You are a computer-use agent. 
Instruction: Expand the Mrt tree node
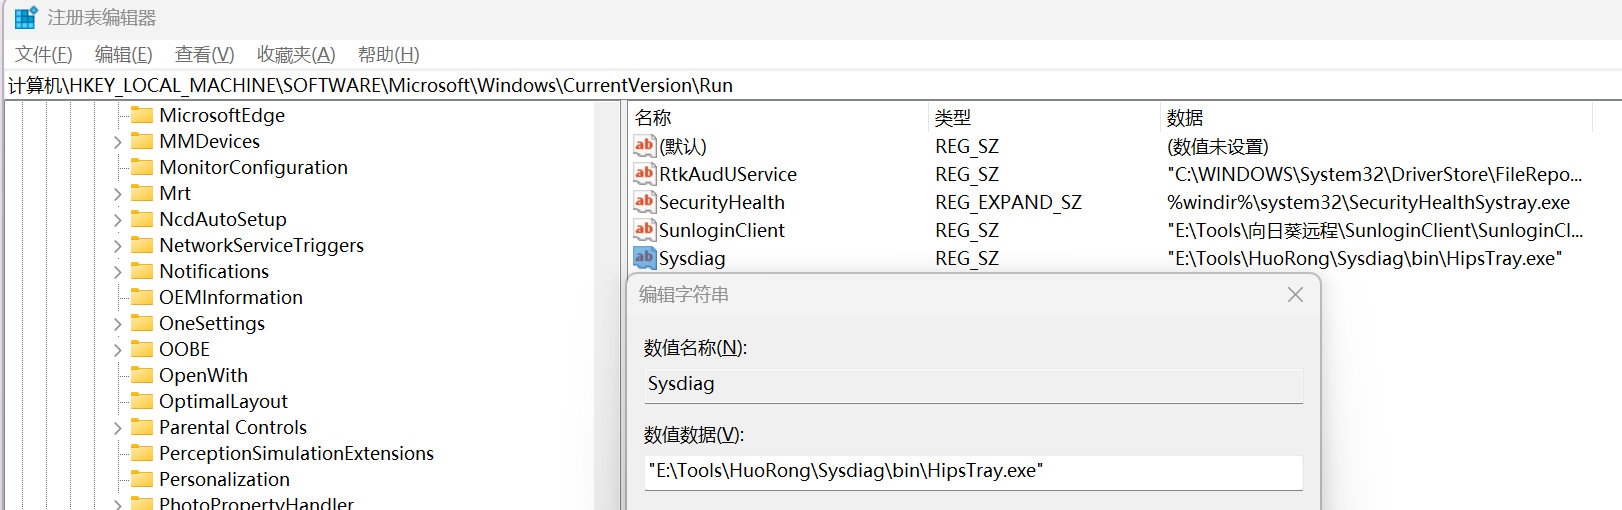click(x=117, y=194)
